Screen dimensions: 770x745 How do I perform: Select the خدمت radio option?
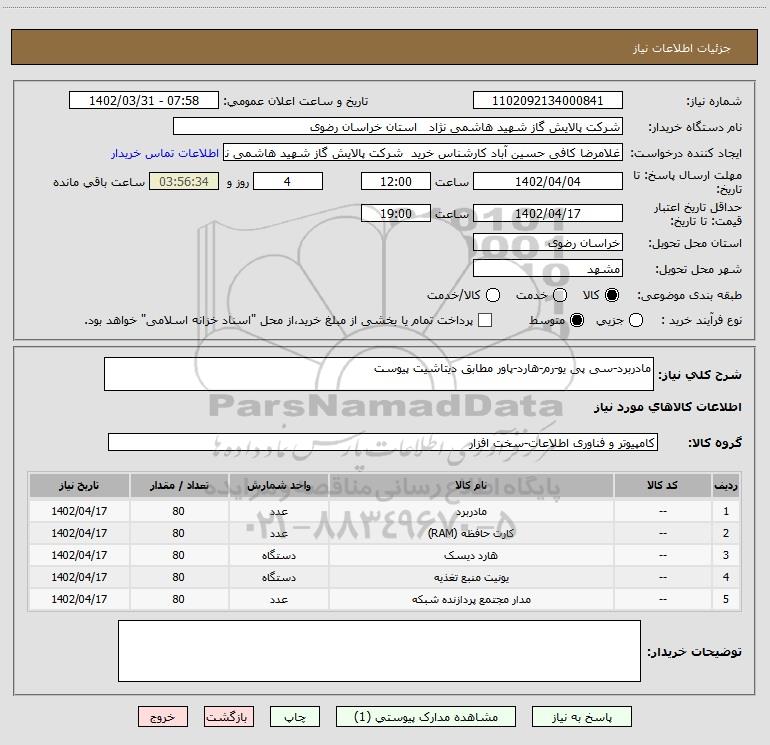[x=559, y=295]
